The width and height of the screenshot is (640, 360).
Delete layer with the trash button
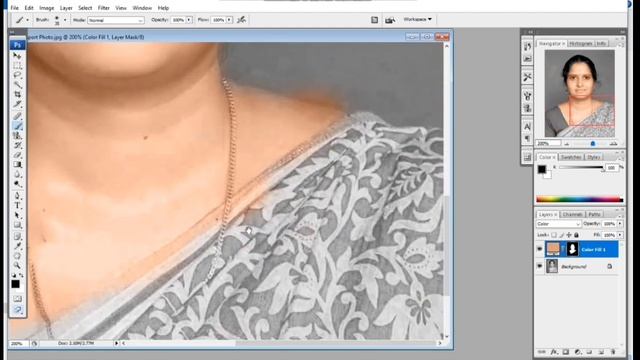(x=613, y=352)
